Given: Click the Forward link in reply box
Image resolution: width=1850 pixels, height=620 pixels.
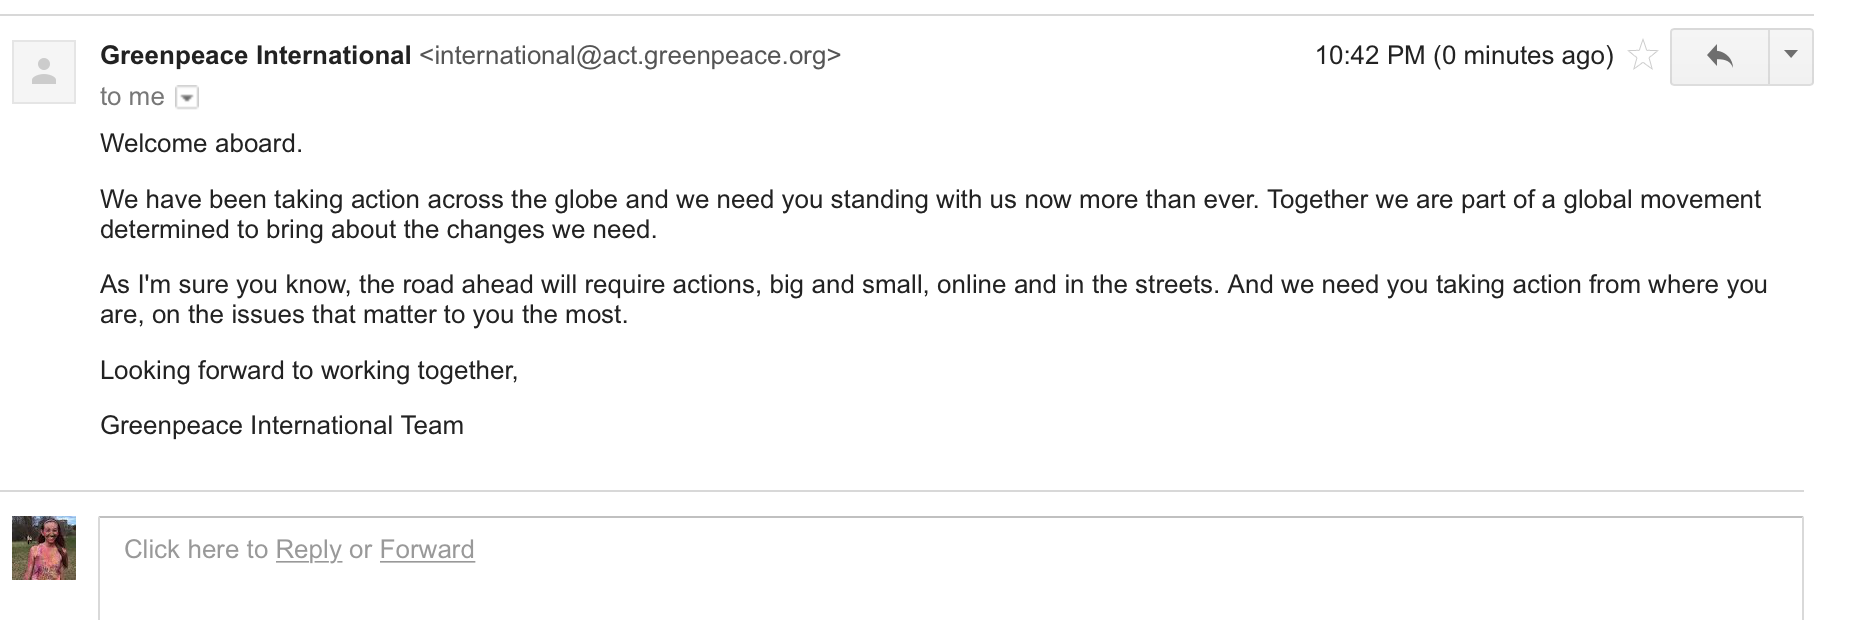Looking at the screenshot, I should tap(427, 549).
